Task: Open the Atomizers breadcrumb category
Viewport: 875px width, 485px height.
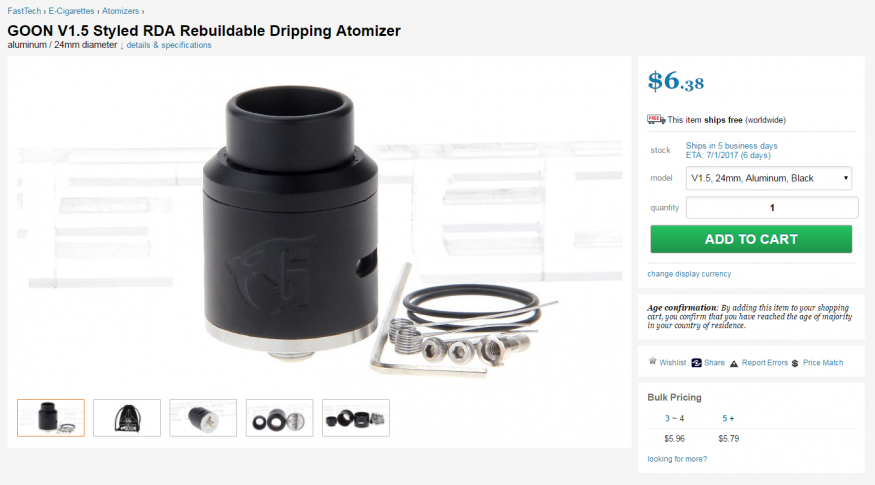Action: 120,11
